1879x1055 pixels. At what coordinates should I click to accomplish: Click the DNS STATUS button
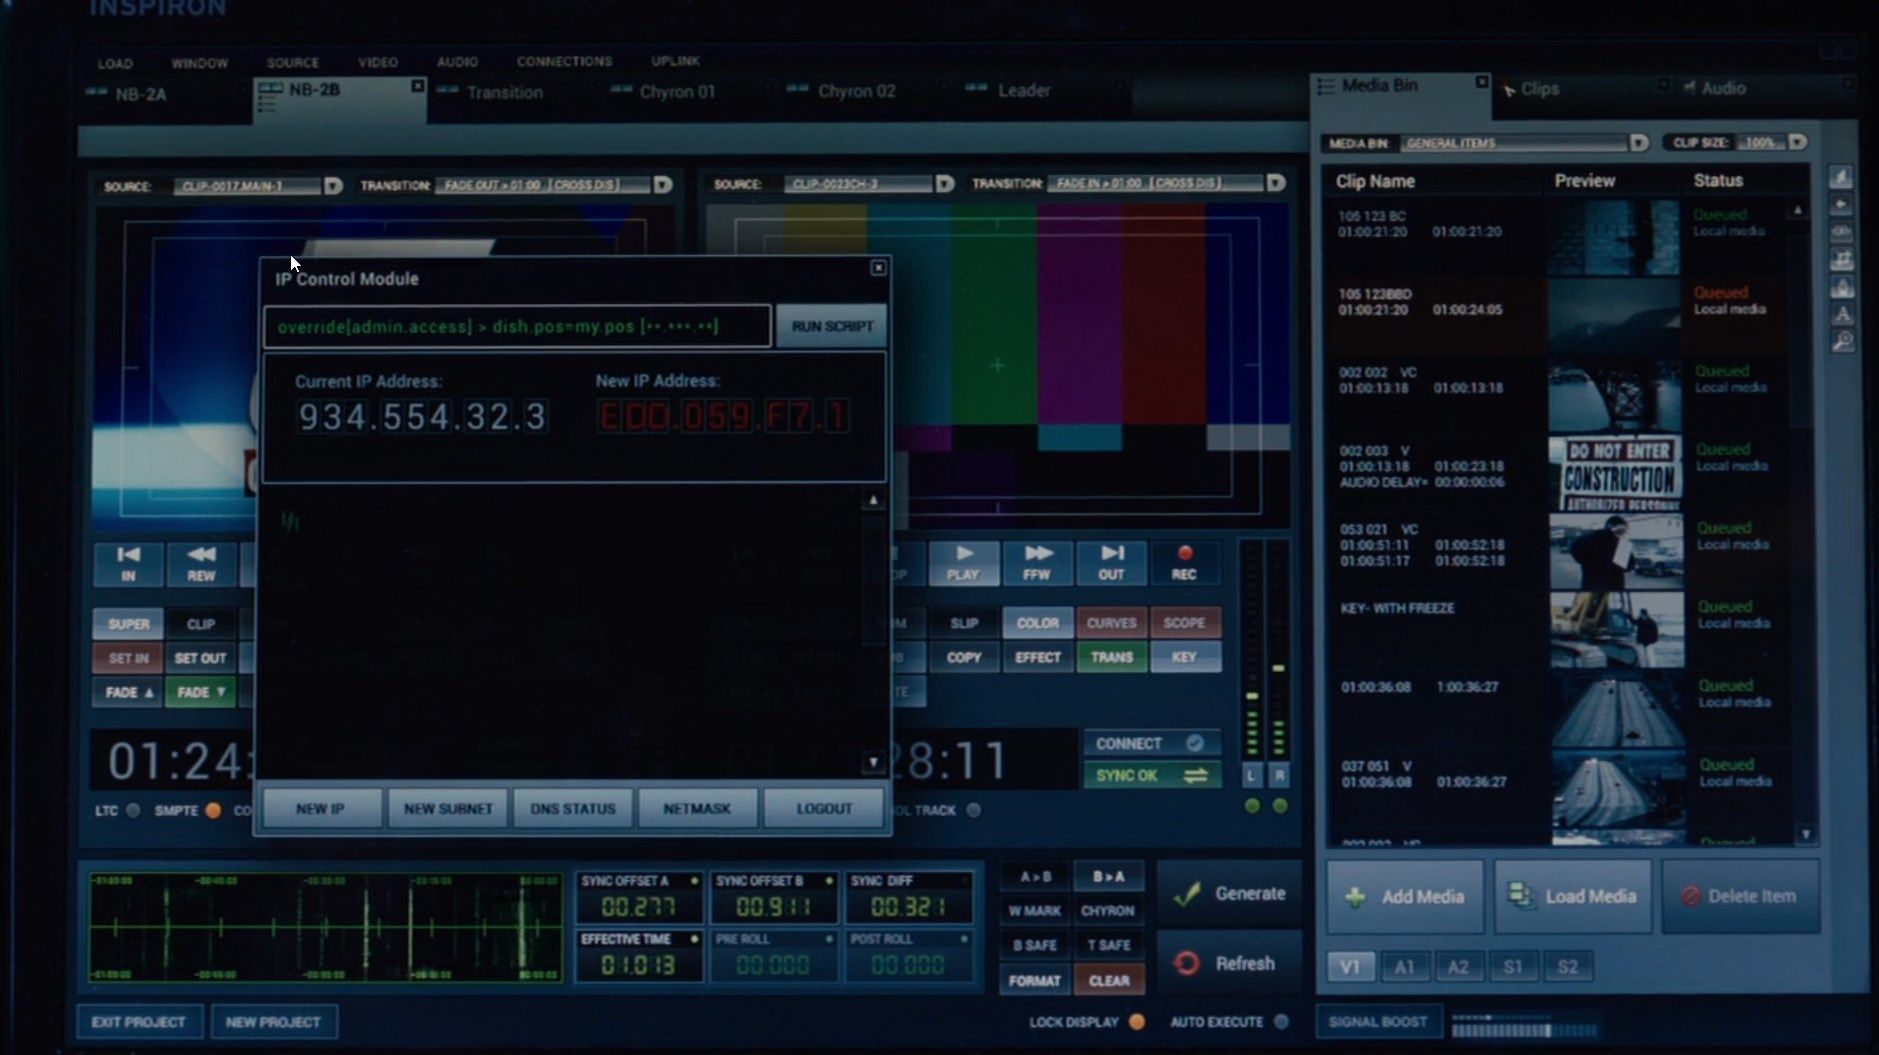coord(573,808)
